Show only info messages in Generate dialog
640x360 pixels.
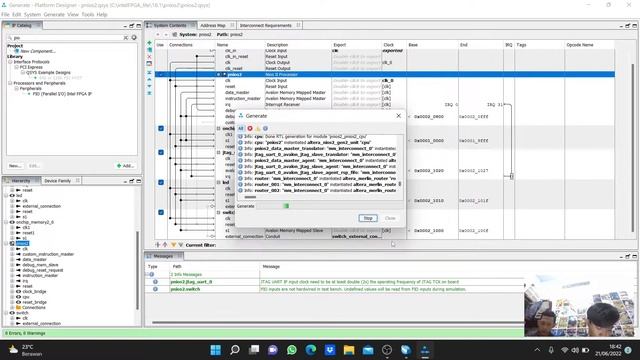pyautogui.click(x=265, y=128)
